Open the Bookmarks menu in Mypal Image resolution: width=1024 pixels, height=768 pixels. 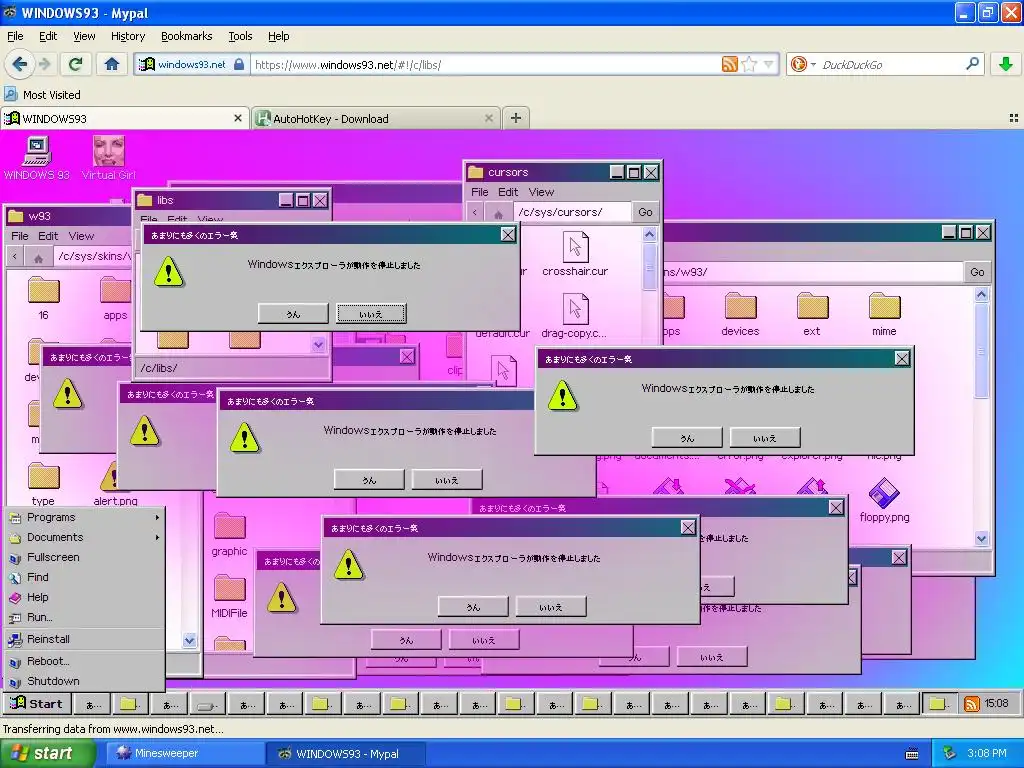pos(187,36)
